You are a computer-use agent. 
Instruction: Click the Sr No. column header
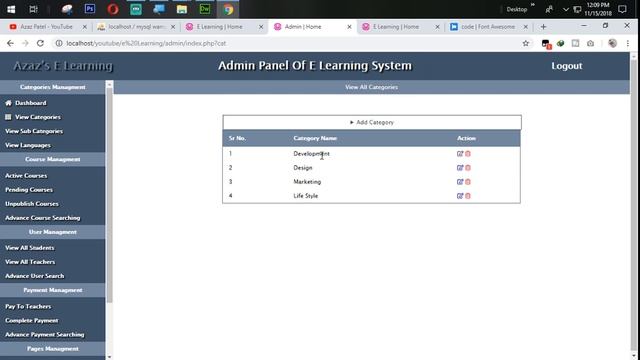point(237,138)
